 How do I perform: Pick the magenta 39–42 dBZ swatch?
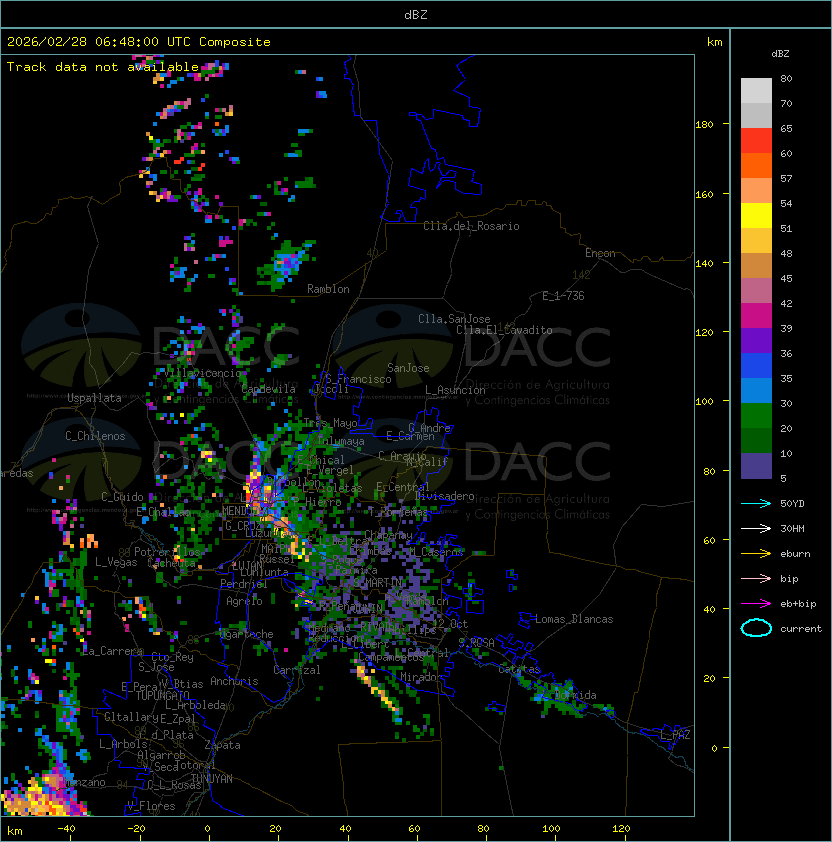click(756, 315)
